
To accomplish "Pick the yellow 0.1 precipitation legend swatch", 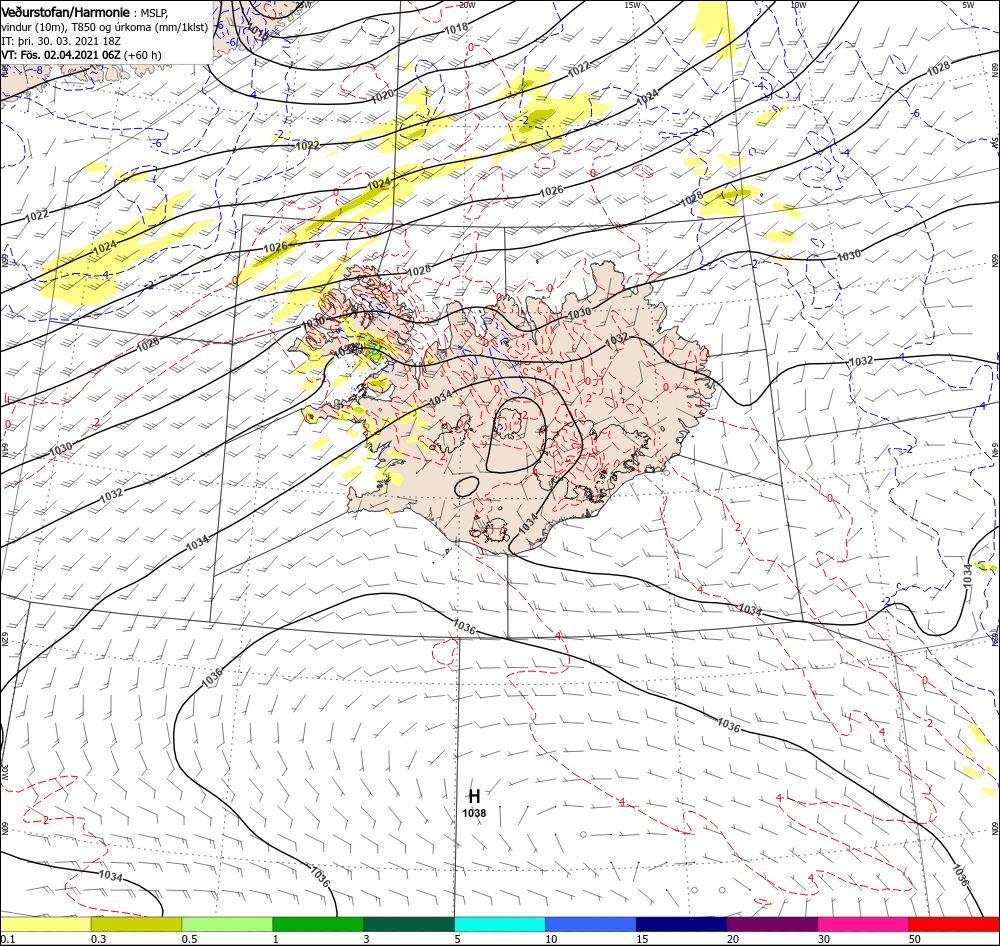I will 45,924.
